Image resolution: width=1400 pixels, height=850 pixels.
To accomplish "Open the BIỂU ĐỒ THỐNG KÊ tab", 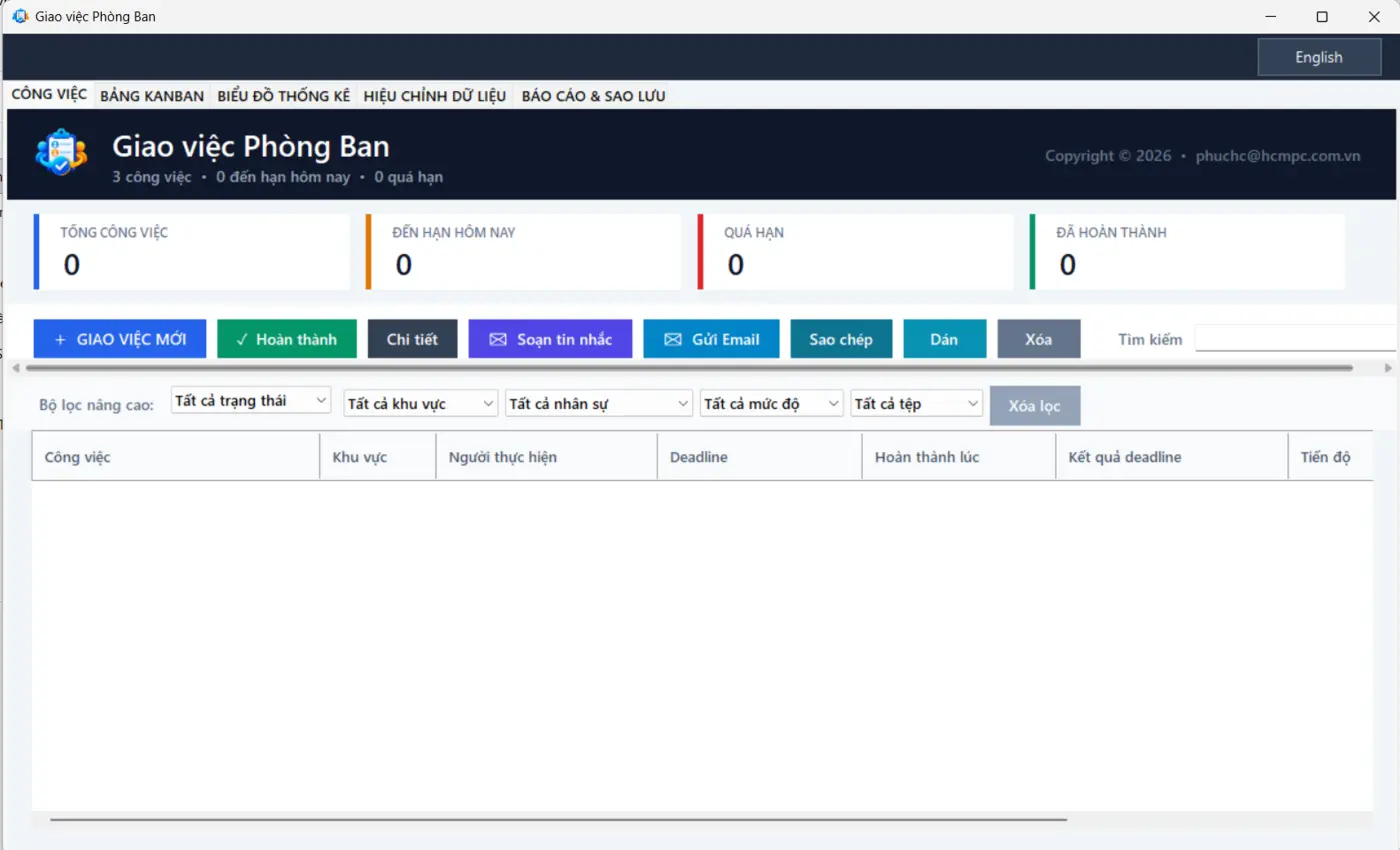I will [x=284, y=96].
